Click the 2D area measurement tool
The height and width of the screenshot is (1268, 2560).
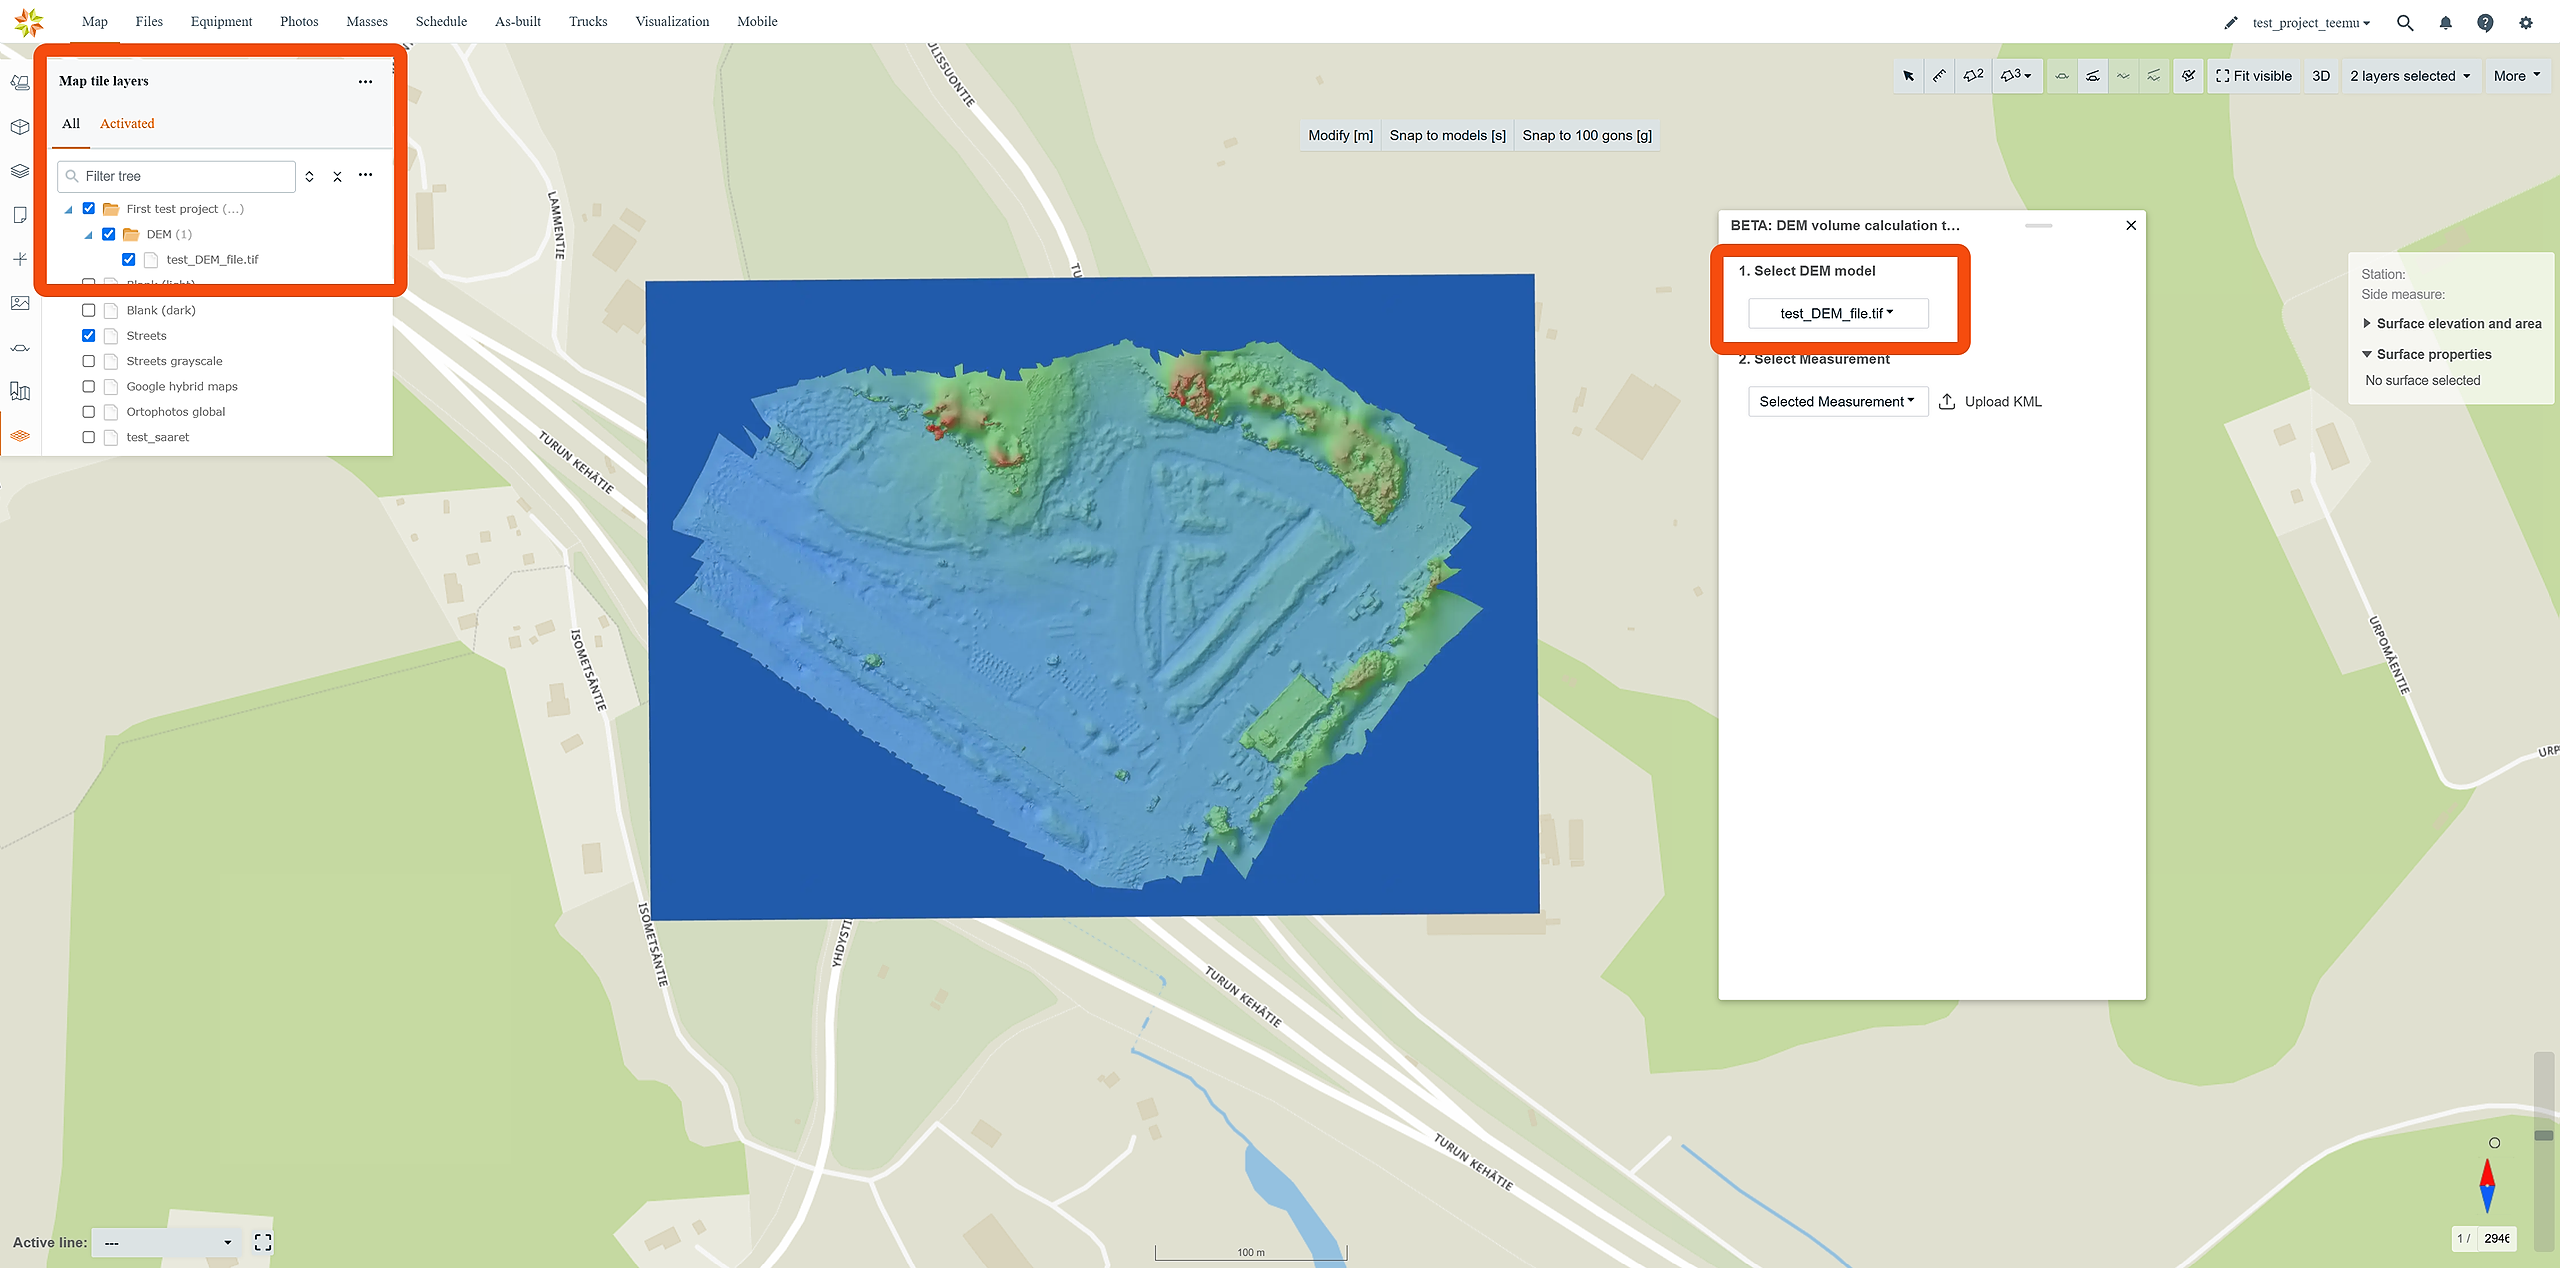[x=1973, y=76]
